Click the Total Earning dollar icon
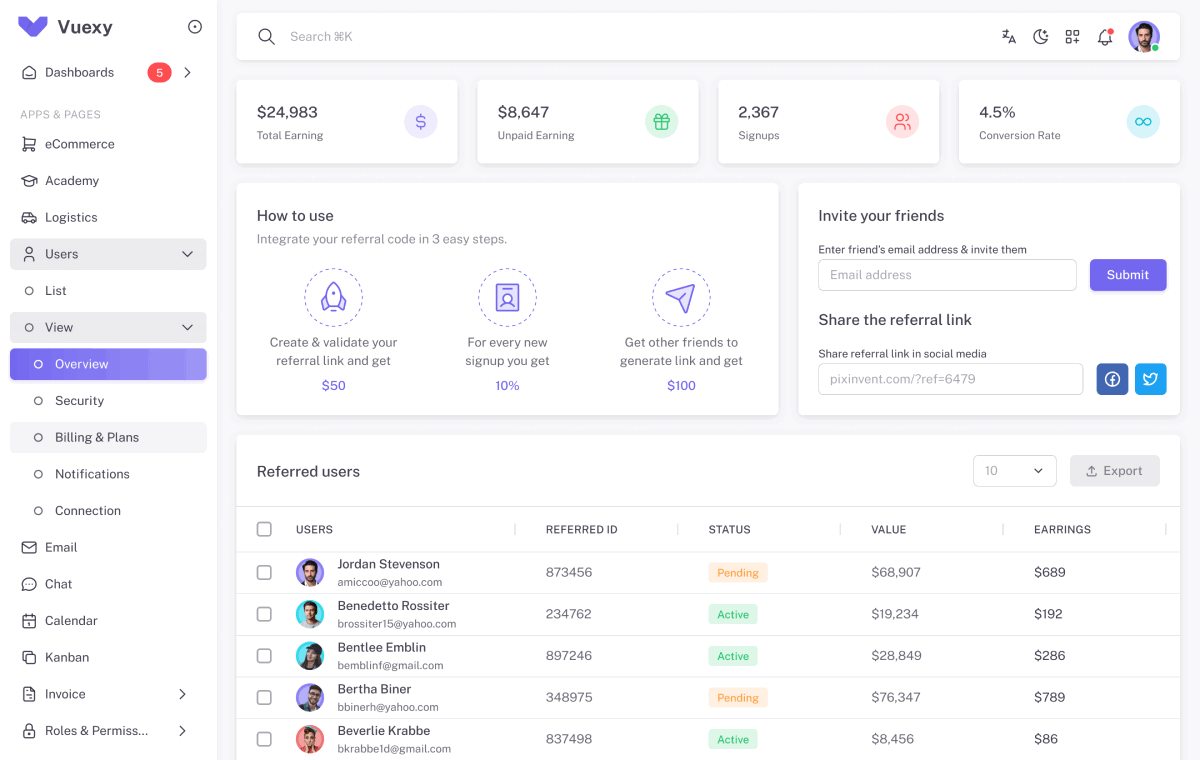1200x760 pixels. (x=420, y=121)
